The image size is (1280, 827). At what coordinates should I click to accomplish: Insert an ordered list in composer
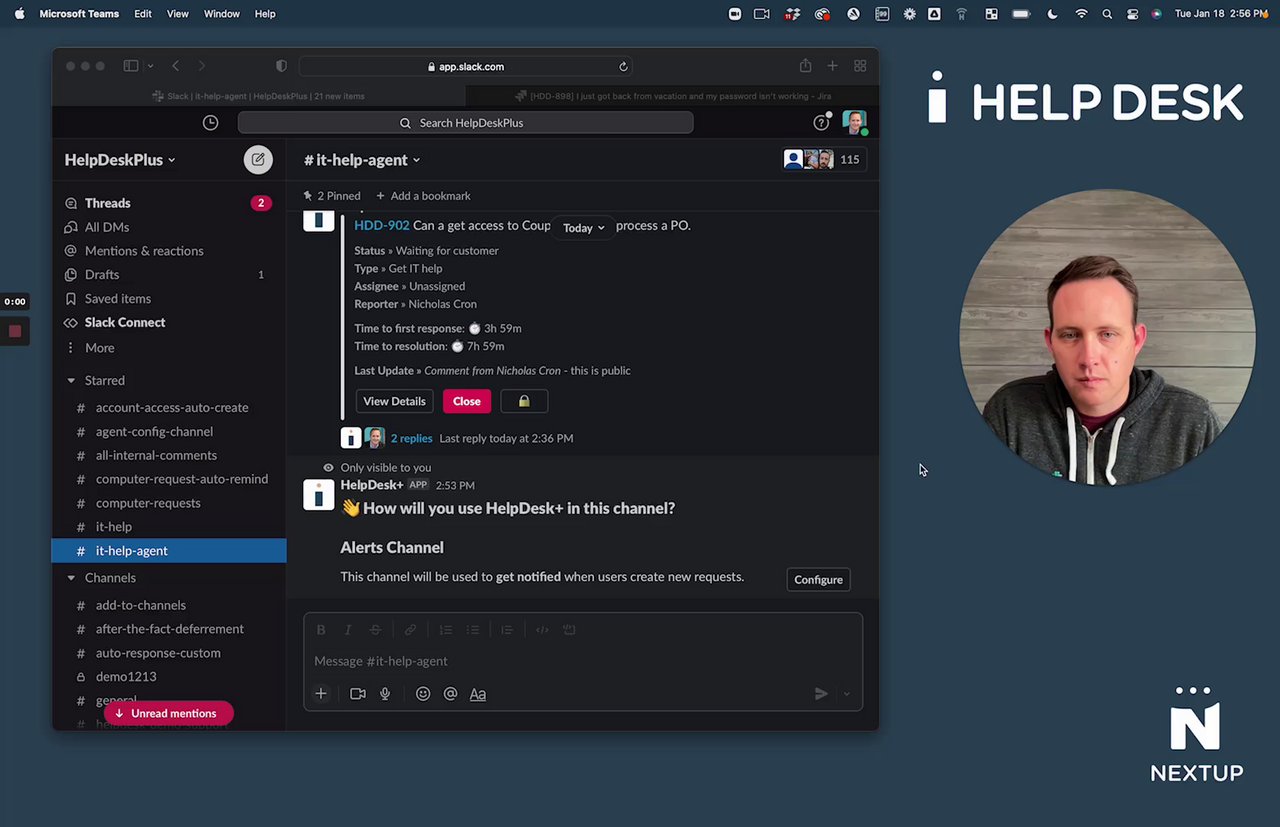[446, 630]
